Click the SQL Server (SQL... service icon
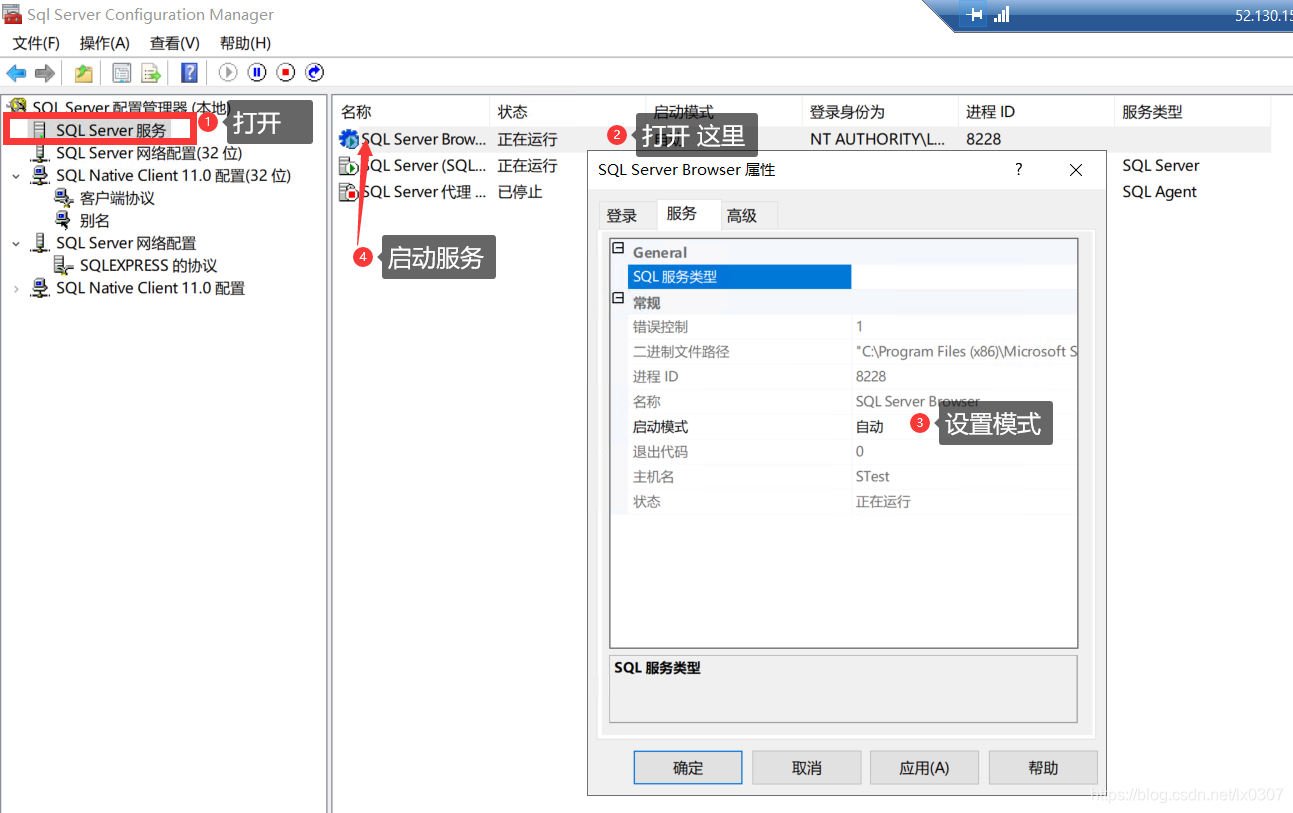 click(349, 166)
